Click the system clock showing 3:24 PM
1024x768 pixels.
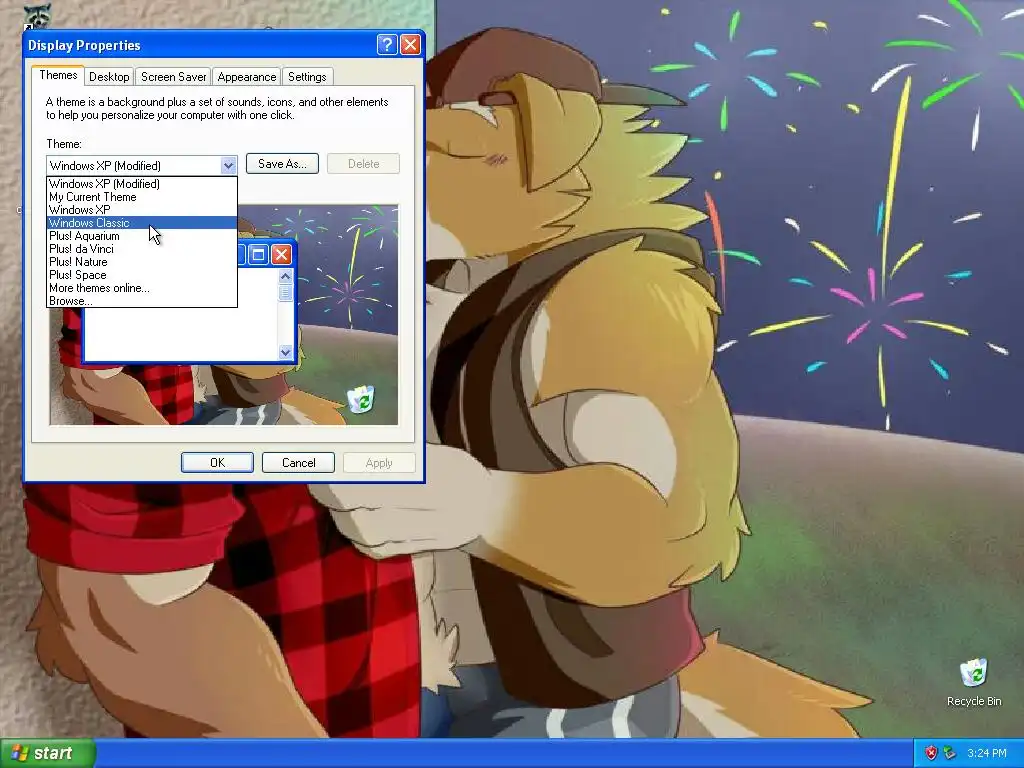[986, 753]
